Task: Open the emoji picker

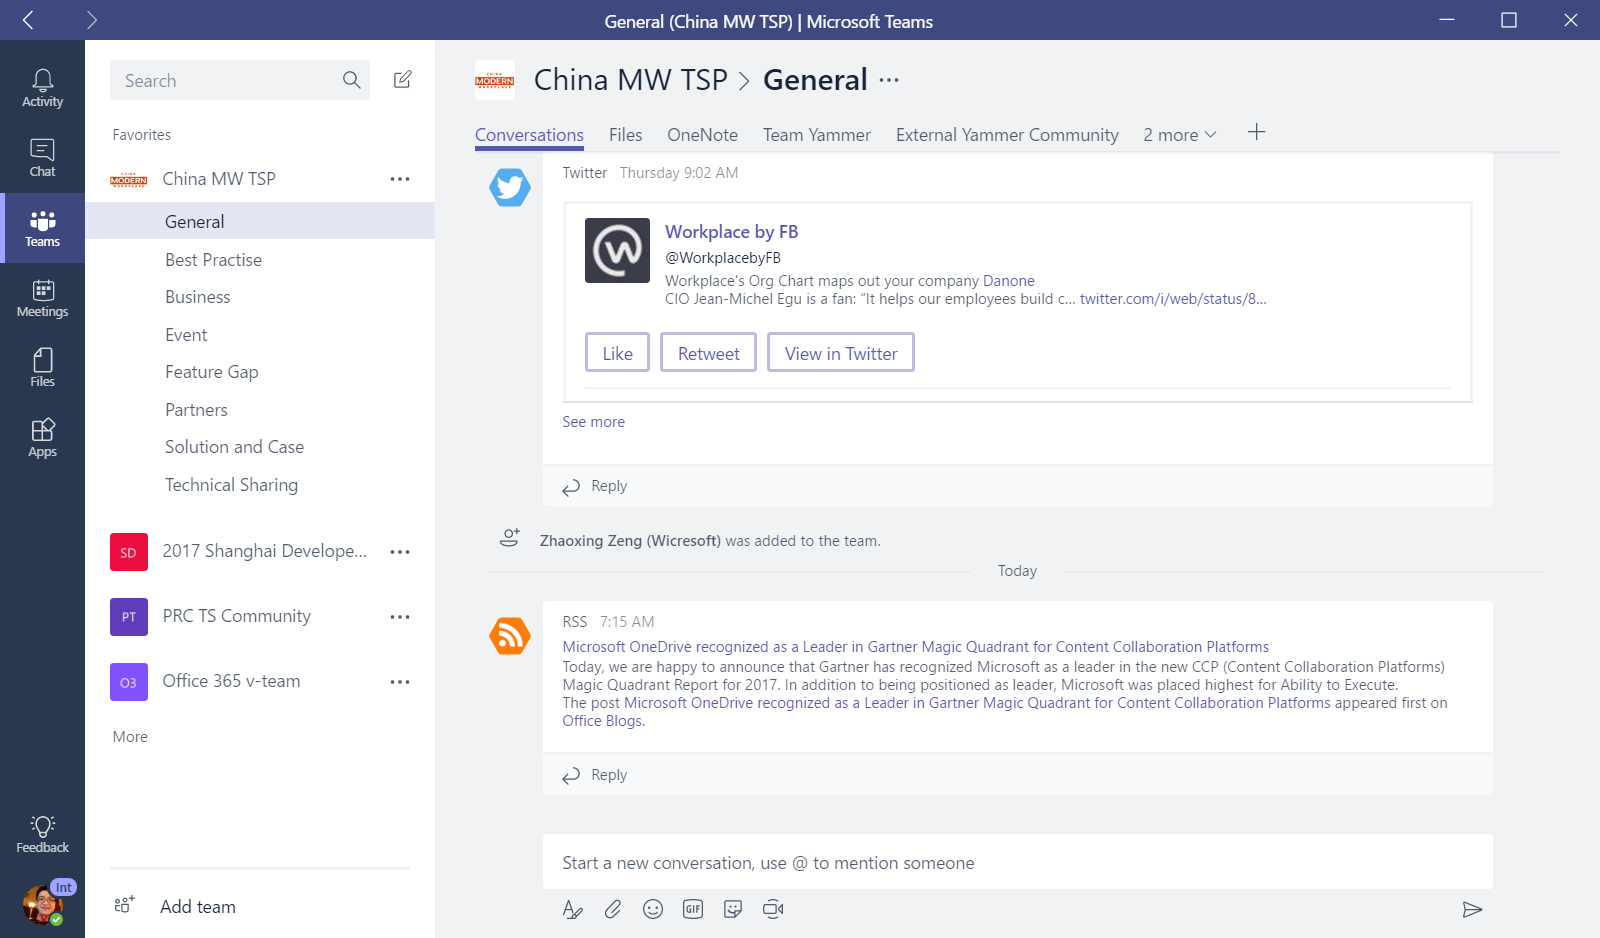Action: pyautogui.click(x=653, y=909)
